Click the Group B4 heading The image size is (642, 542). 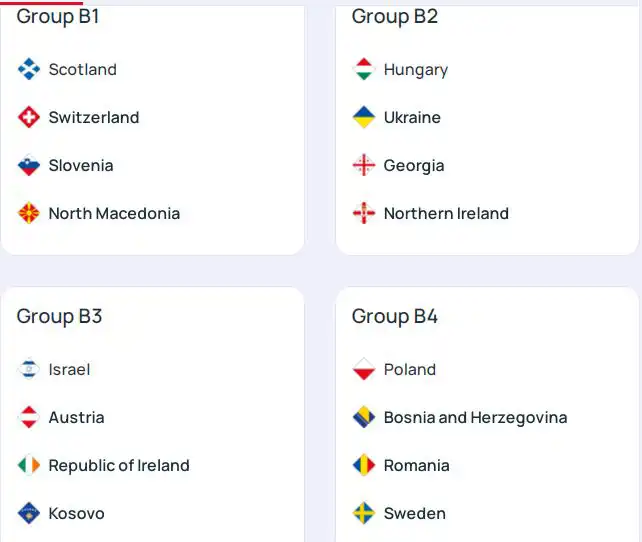coord(395,316)
